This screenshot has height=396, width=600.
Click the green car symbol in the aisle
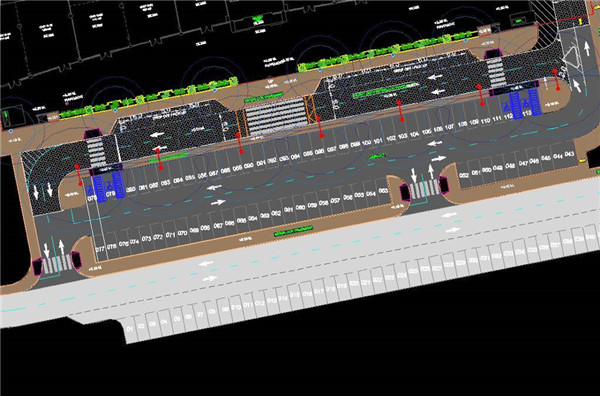pos(378,156)
